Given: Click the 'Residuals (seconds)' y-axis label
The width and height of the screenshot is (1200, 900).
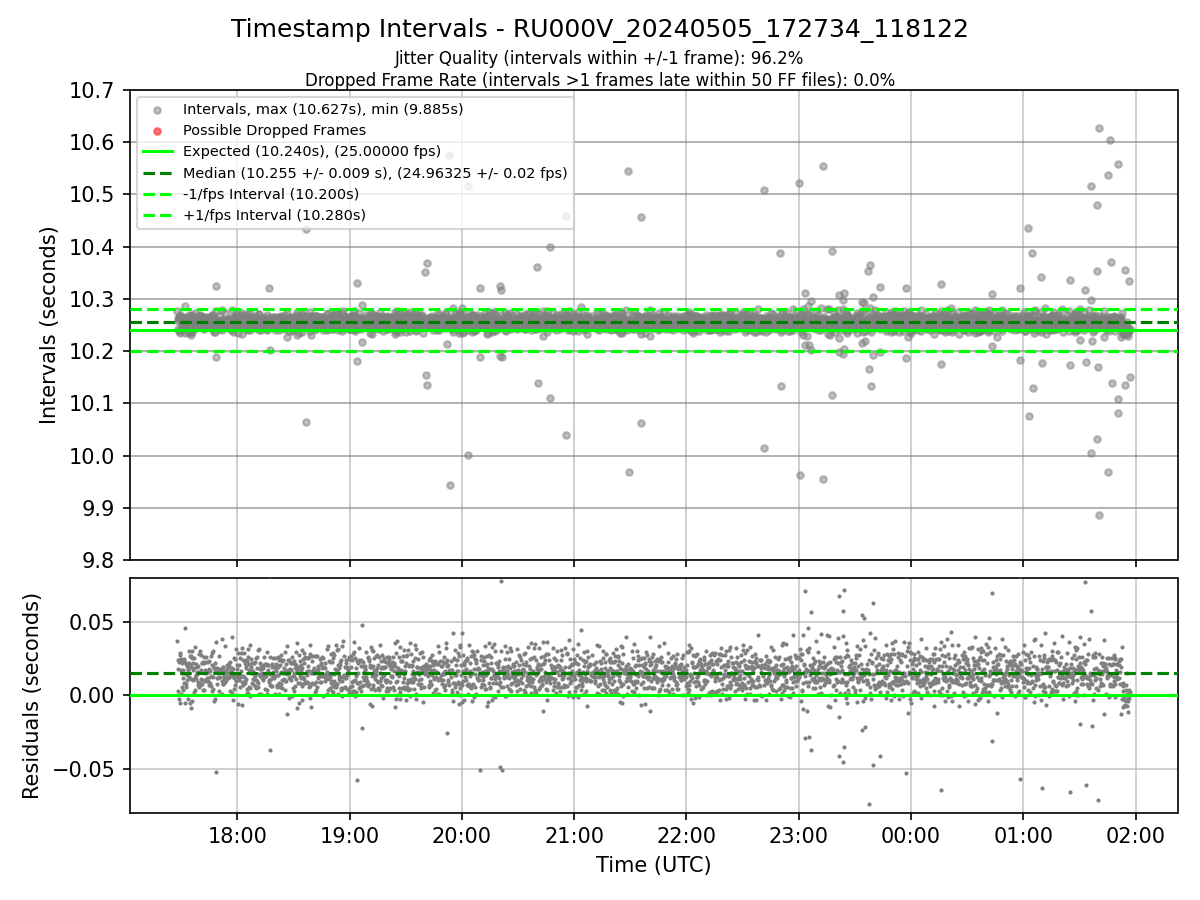Looking at the screenshot, I should [x=31, y=696].
